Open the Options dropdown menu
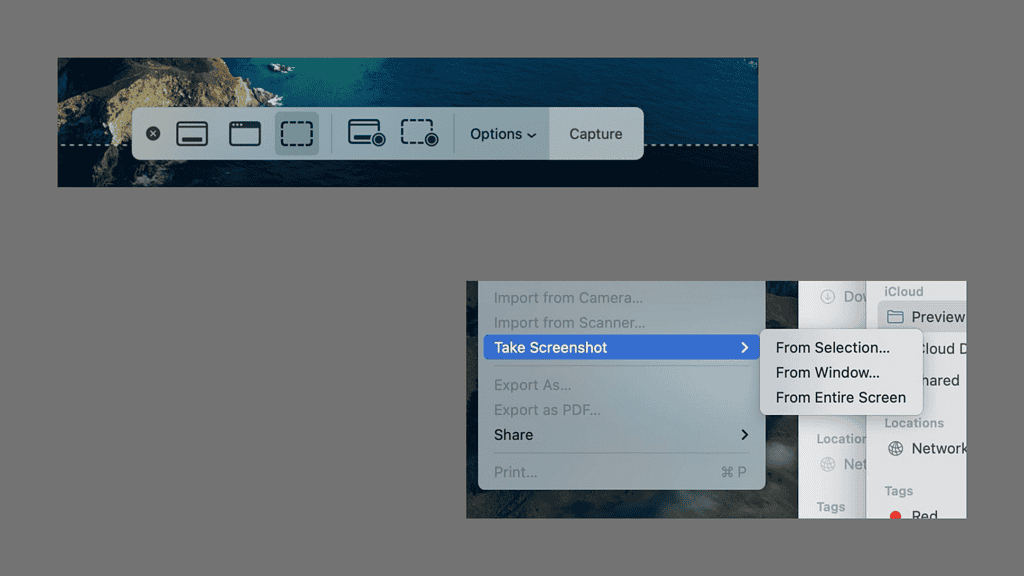The image size is (1024, 576). pyautogui.click(x=502, y=133)
